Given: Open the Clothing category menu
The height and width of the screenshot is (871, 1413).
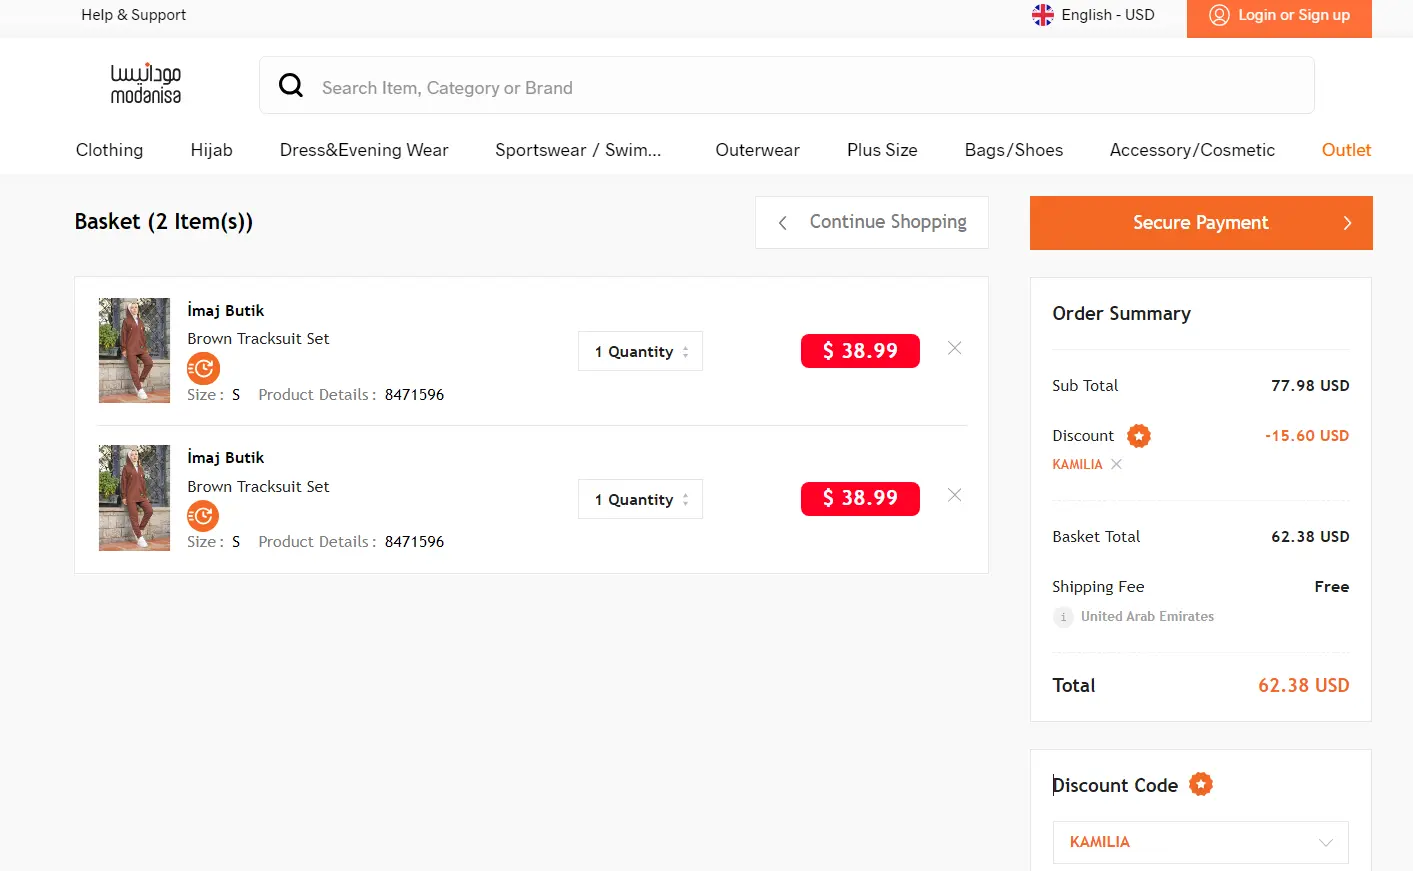Looking at the screenshot, I should point(110,150).
